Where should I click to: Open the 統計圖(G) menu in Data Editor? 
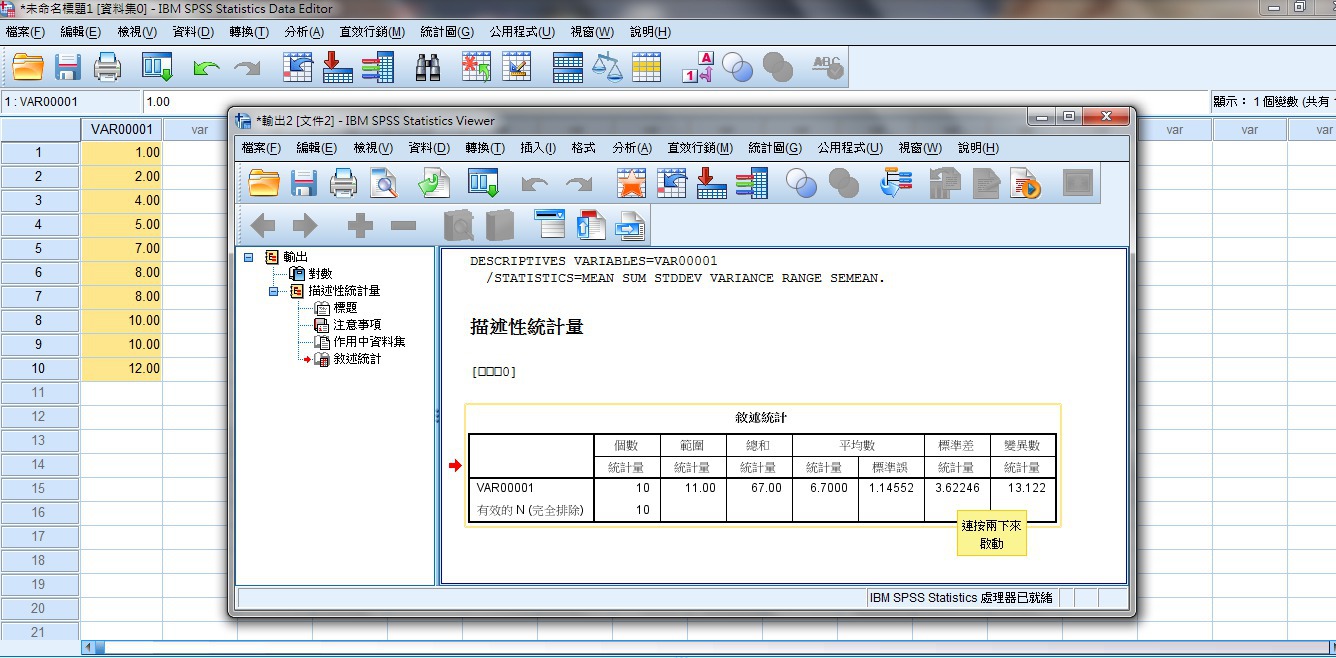(x=447, y=32)
